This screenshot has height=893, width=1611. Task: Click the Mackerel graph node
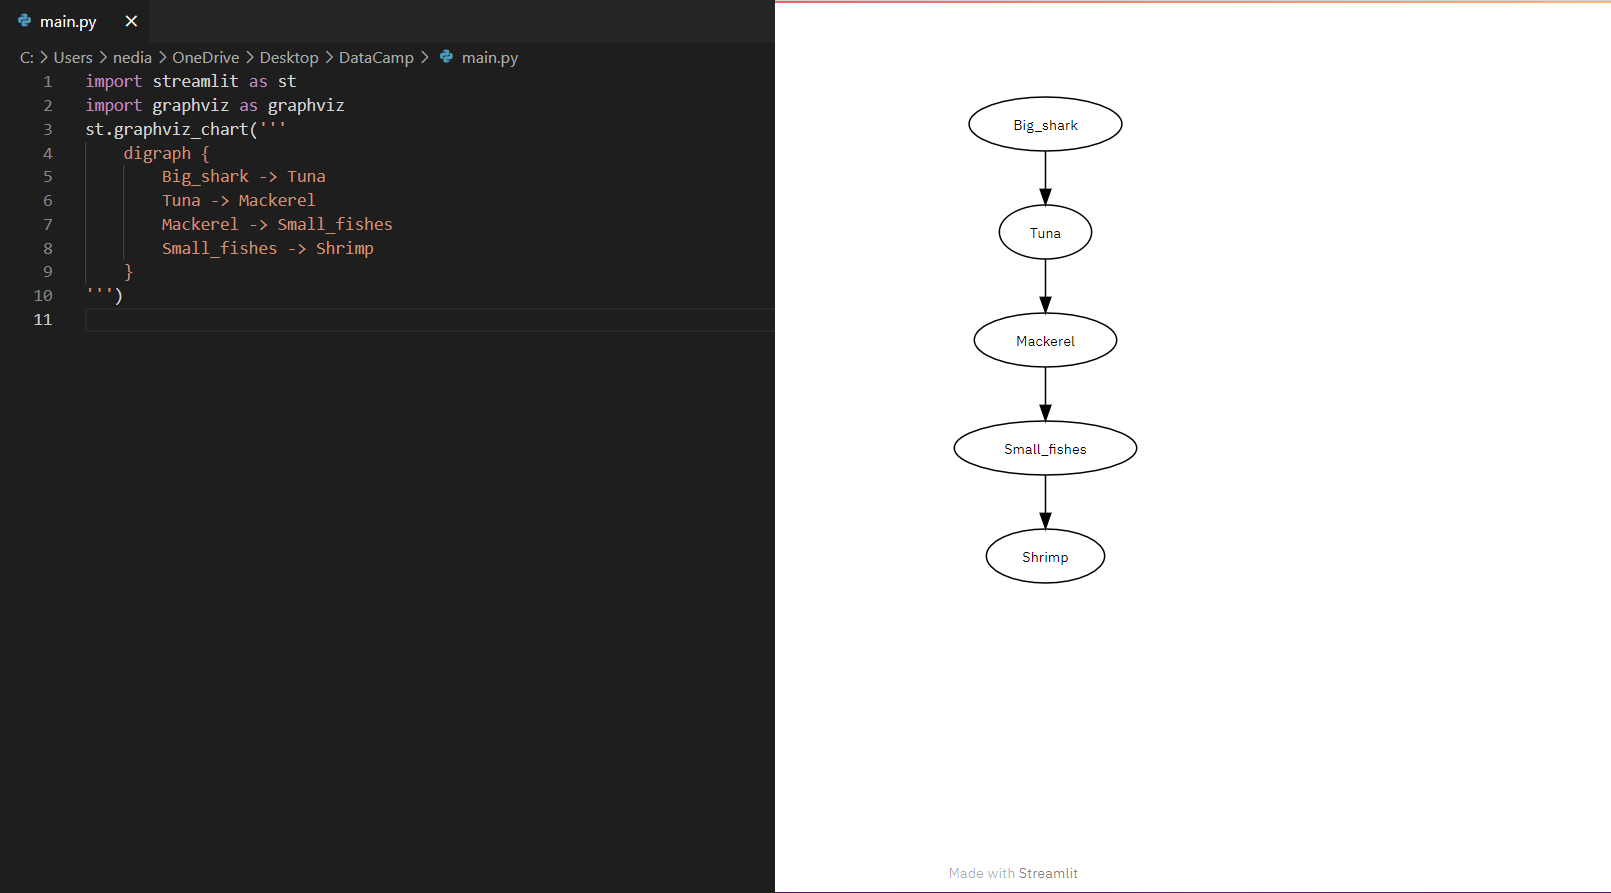1045,341
